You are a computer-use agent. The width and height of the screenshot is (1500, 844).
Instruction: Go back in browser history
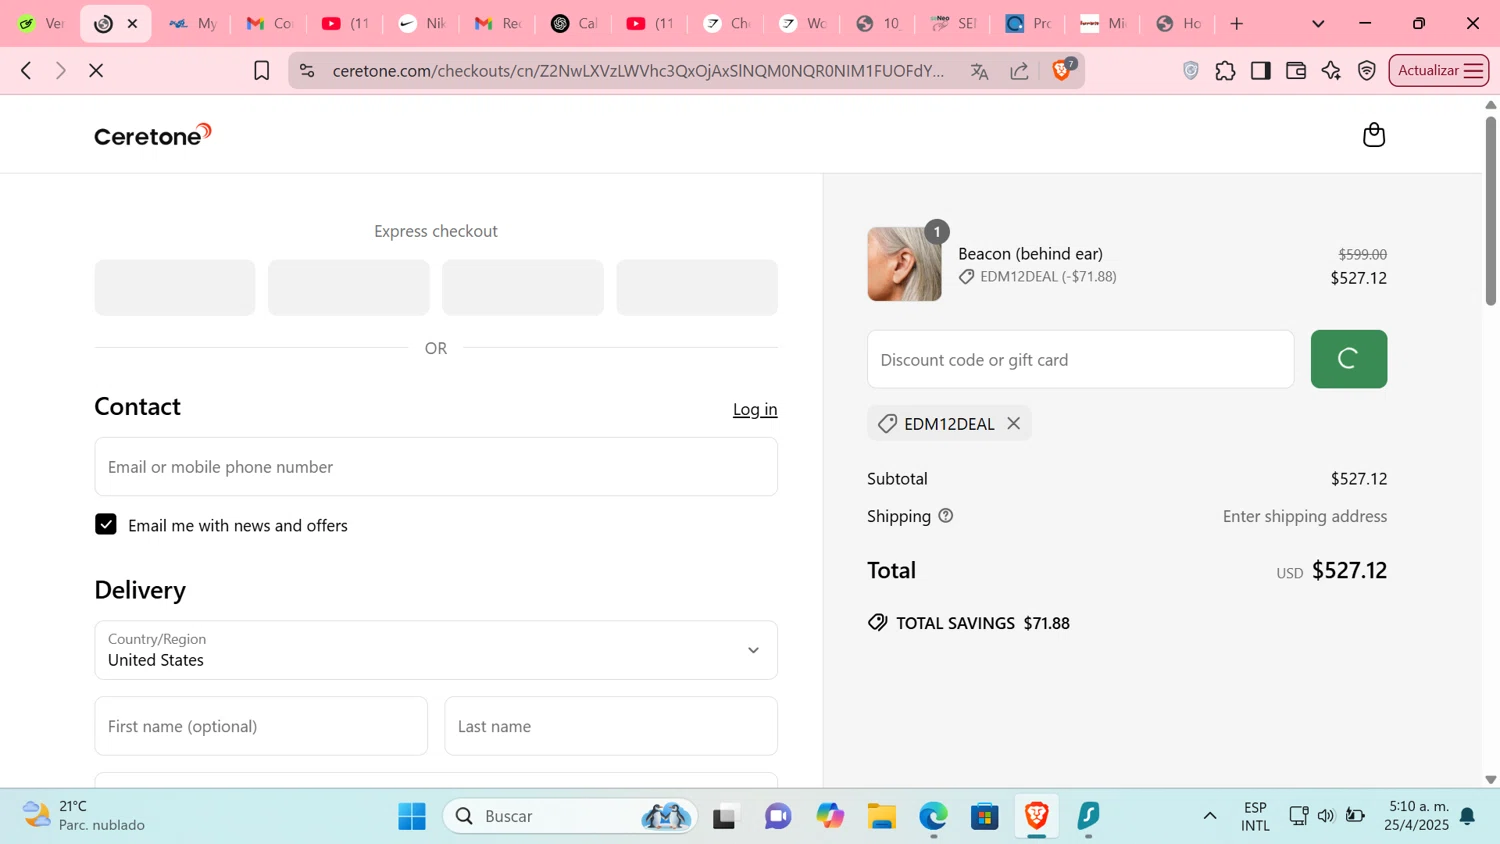coord(27,70)
